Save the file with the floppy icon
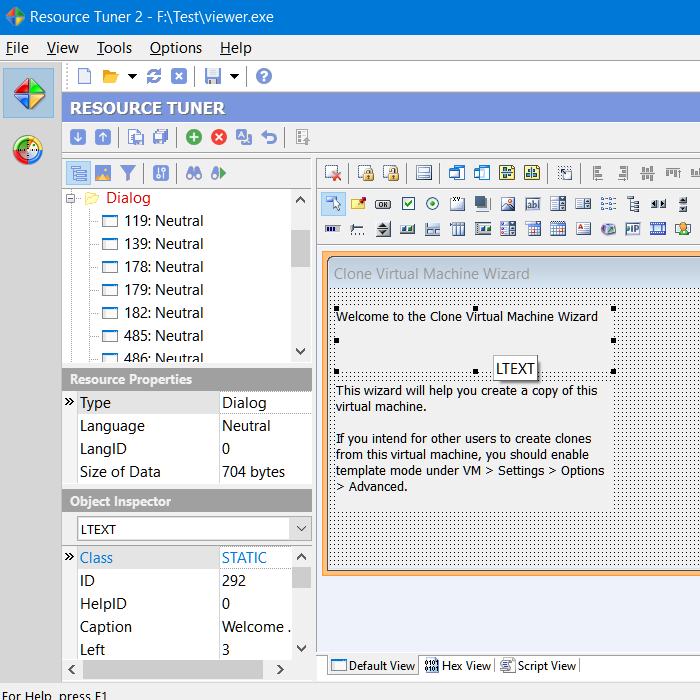The width and height of the screenshot is (700, 700). tap(213, 76)
